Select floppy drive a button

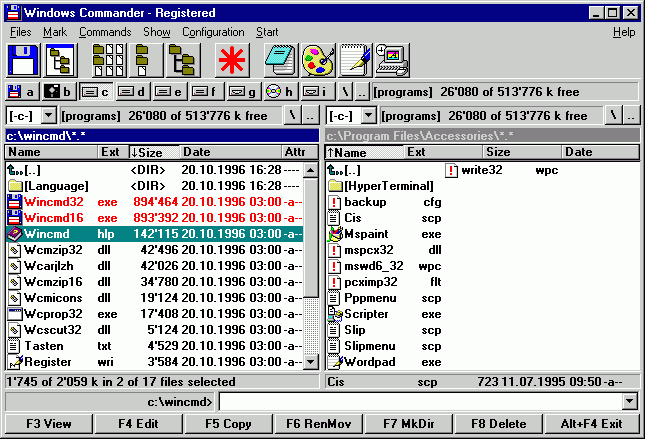[x=23, y=92]
